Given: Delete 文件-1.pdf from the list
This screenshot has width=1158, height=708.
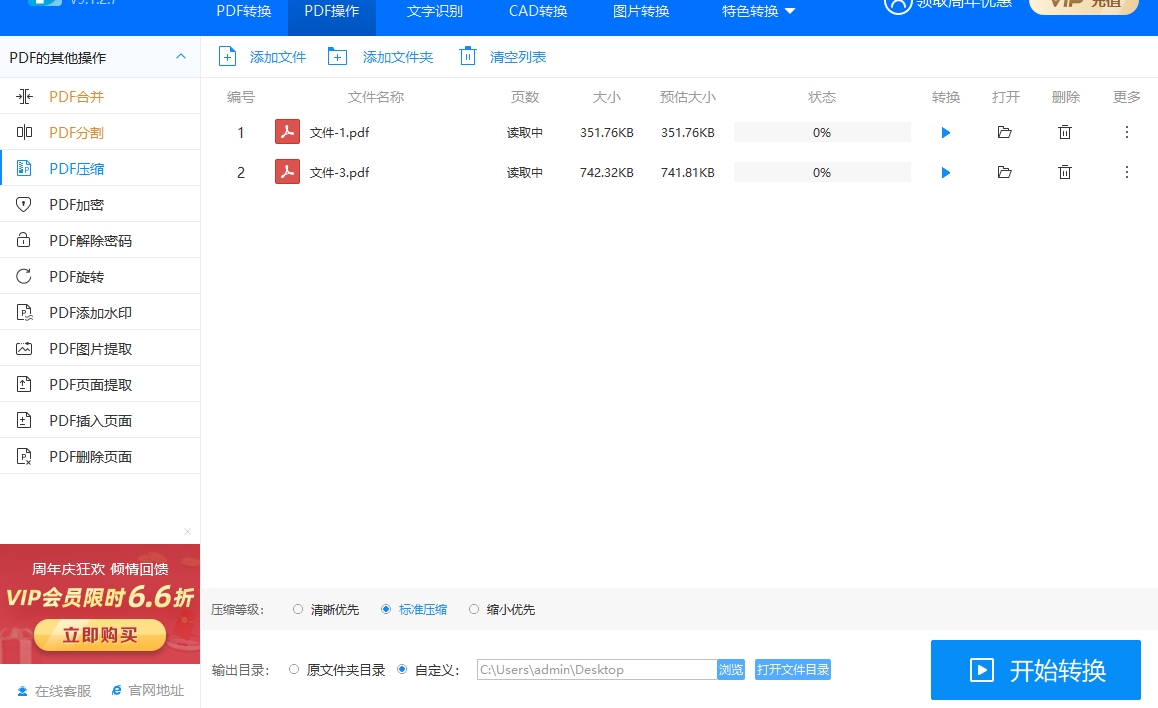Looking at the screenshot, I should point(1065,132).
